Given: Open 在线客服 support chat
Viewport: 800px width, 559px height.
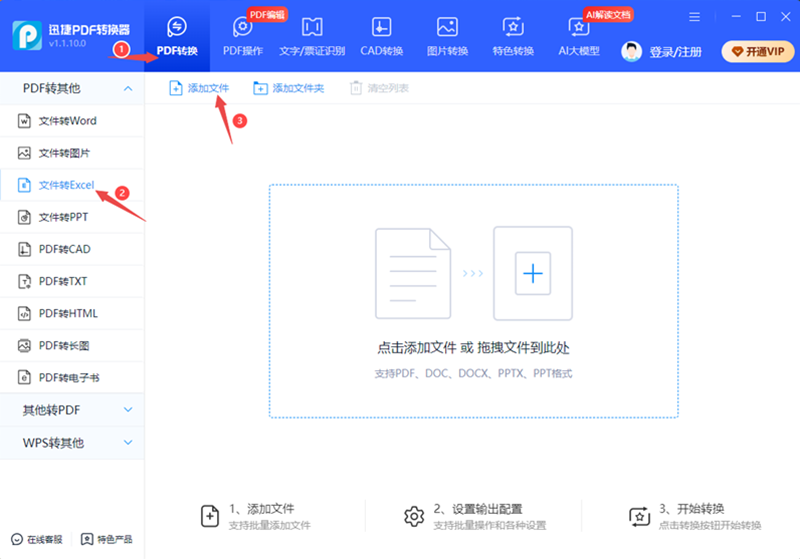Looking at the screenshot, I should coord(37,539).
